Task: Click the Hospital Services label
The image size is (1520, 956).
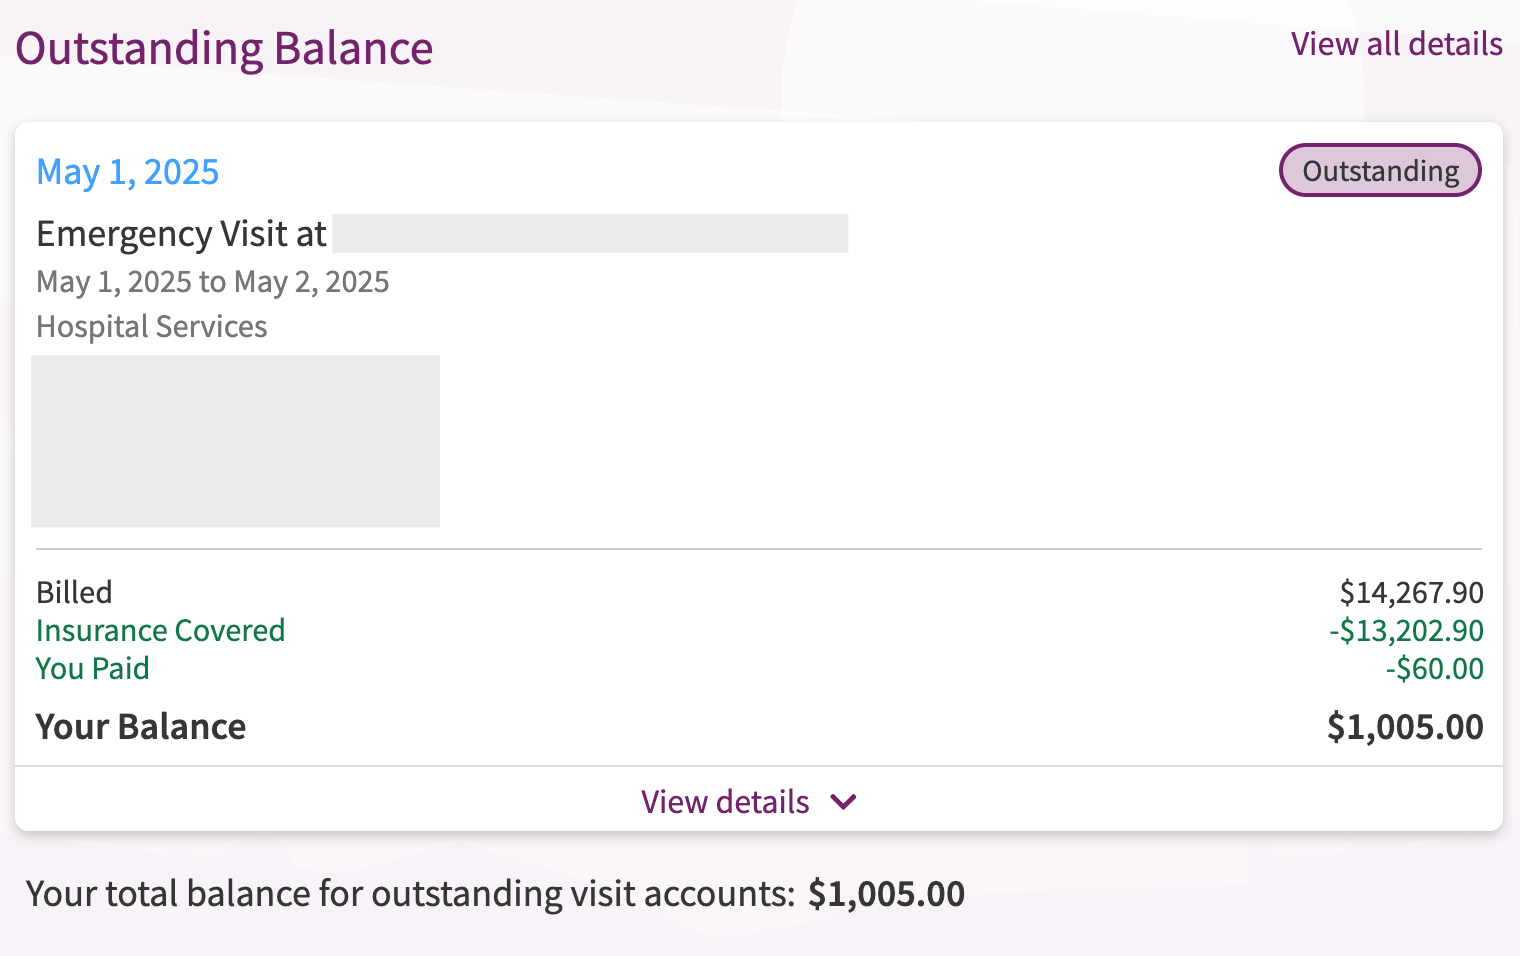Action: [x=152, y=327]
